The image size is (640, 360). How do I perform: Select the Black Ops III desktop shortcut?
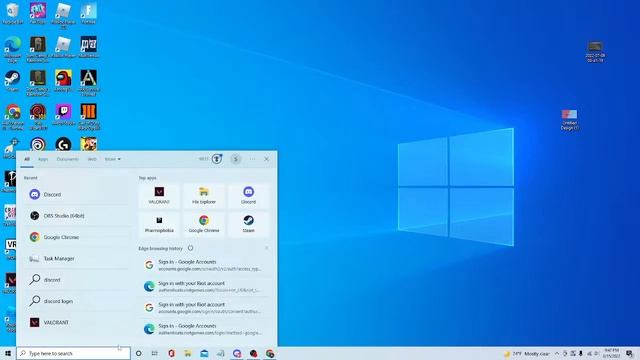[x=89, y=116]
